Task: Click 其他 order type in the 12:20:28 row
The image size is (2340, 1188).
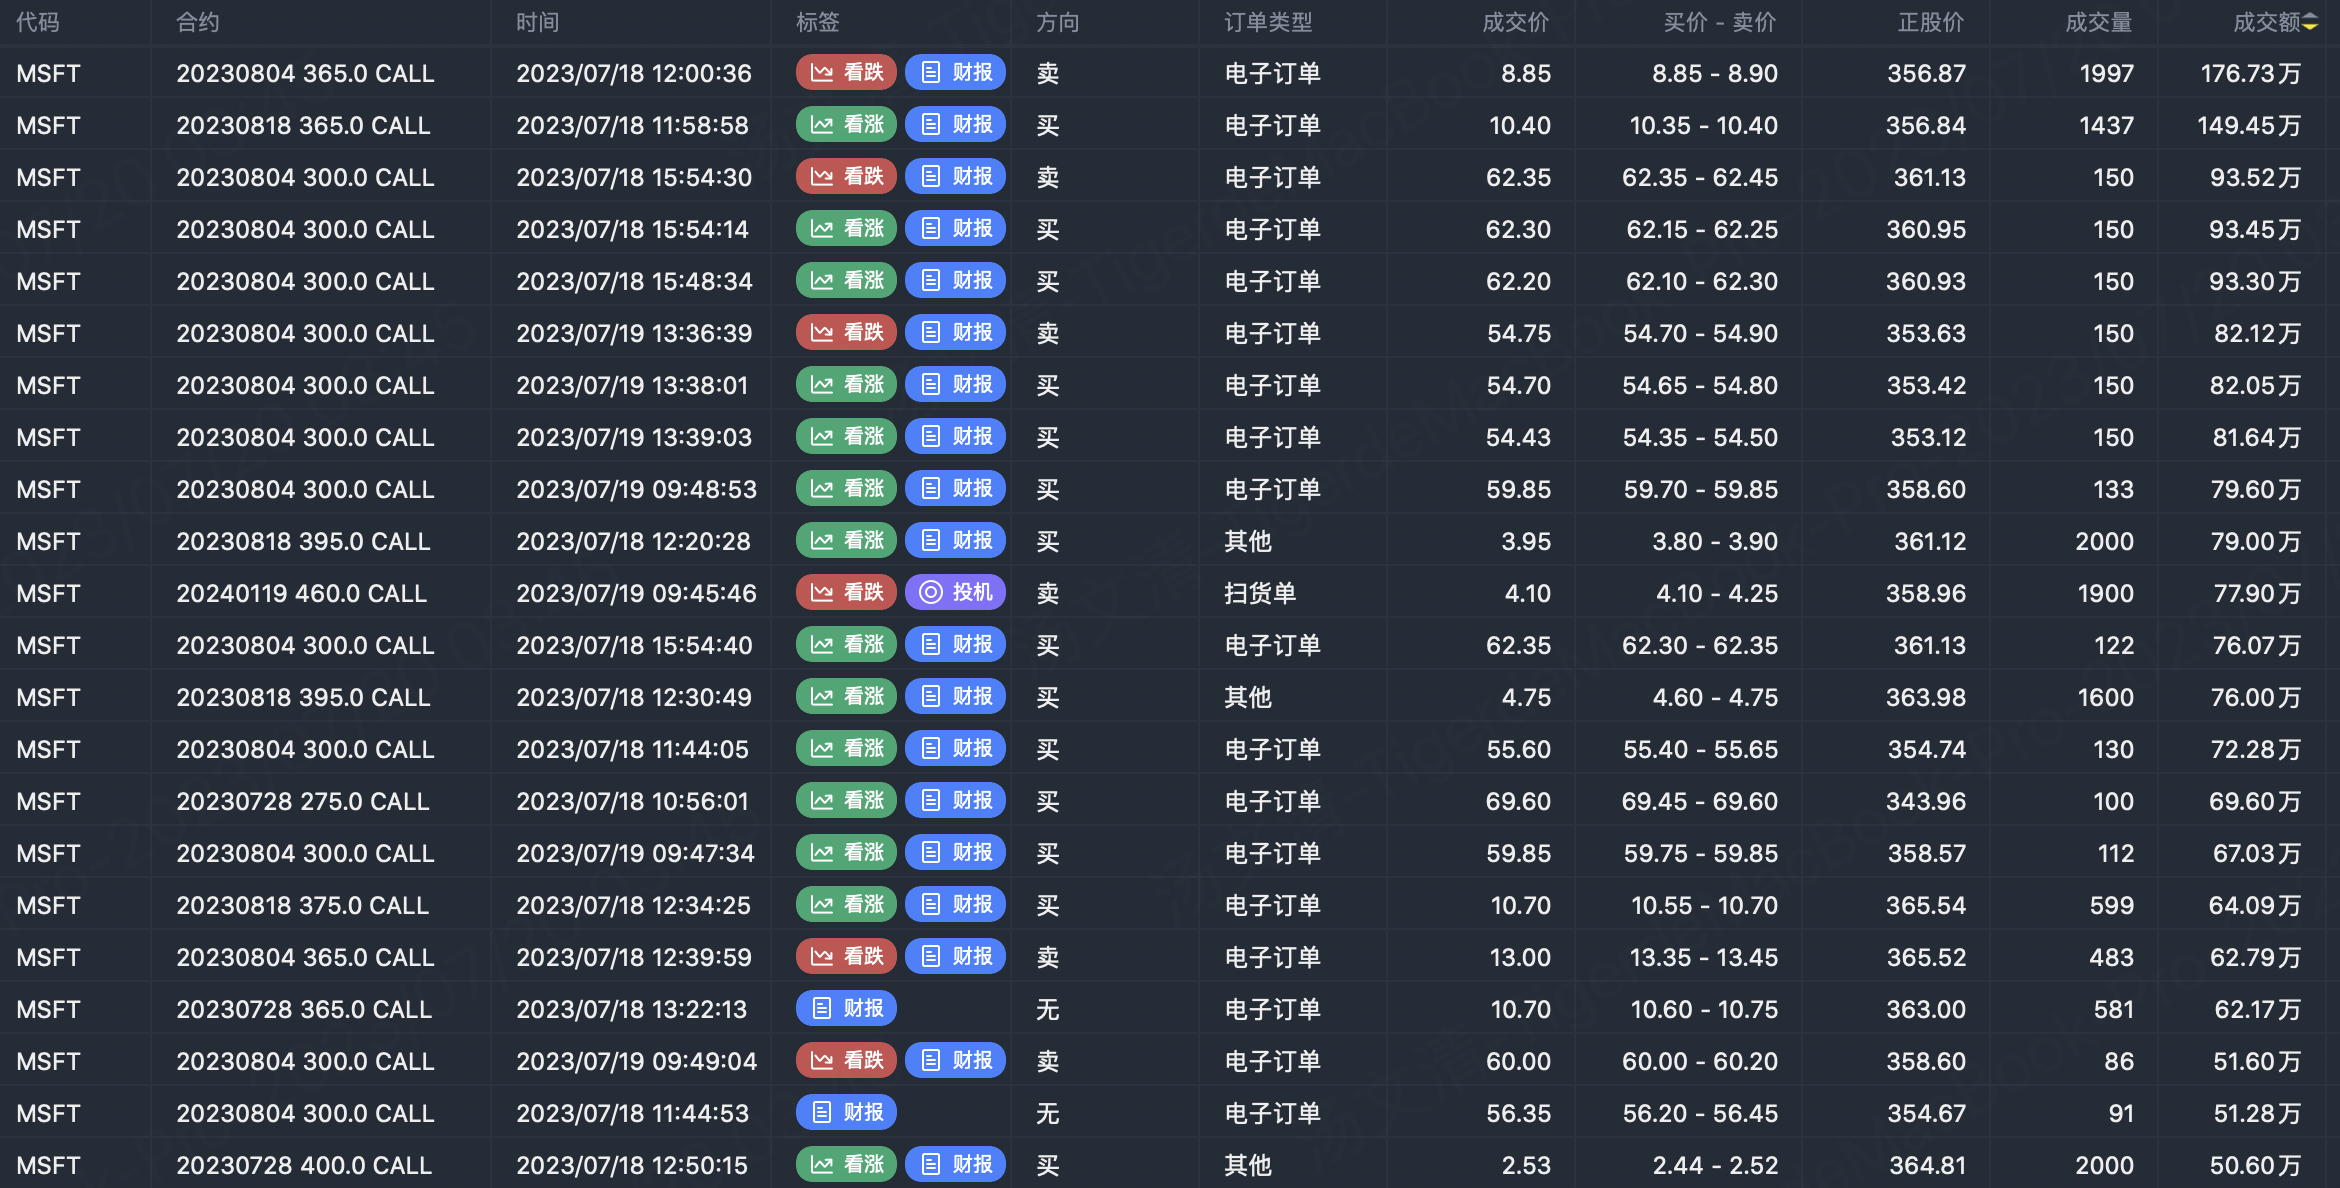Action: tap(1248, 541)
